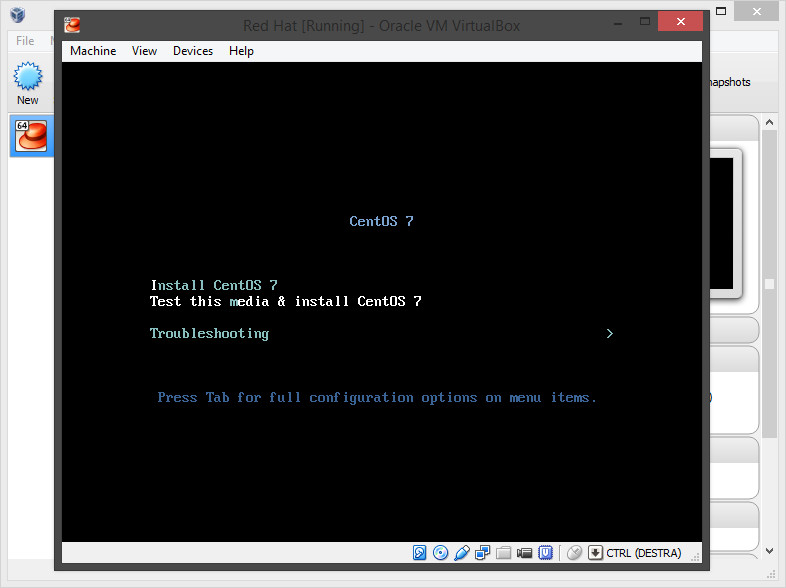This screenshot has height=588, width=786.
Task: Select Test this media & install CentOS 7
Action: (286, 301)
